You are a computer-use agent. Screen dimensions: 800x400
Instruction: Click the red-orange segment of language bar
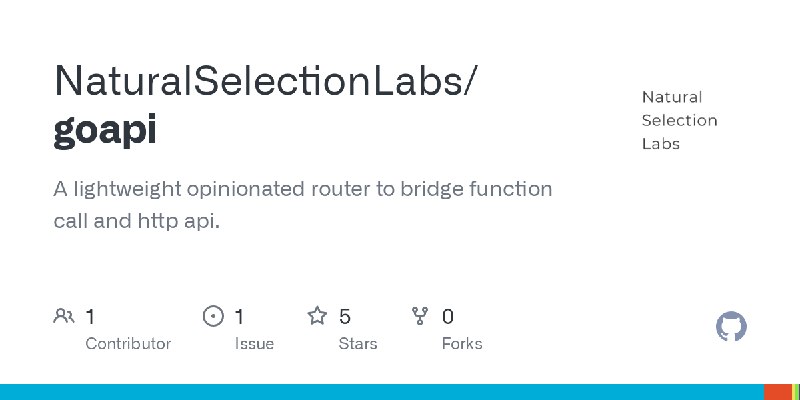coord(777,392)
